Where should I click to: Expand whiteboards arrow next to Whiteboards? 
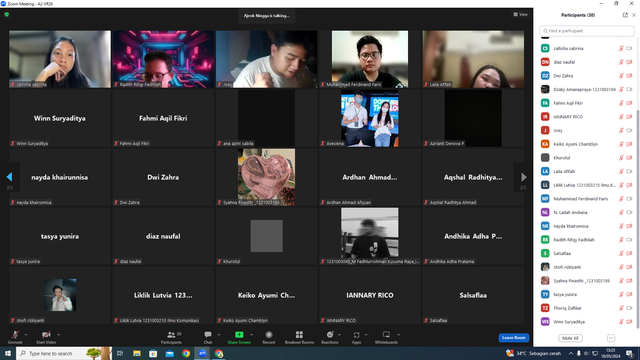398,335
